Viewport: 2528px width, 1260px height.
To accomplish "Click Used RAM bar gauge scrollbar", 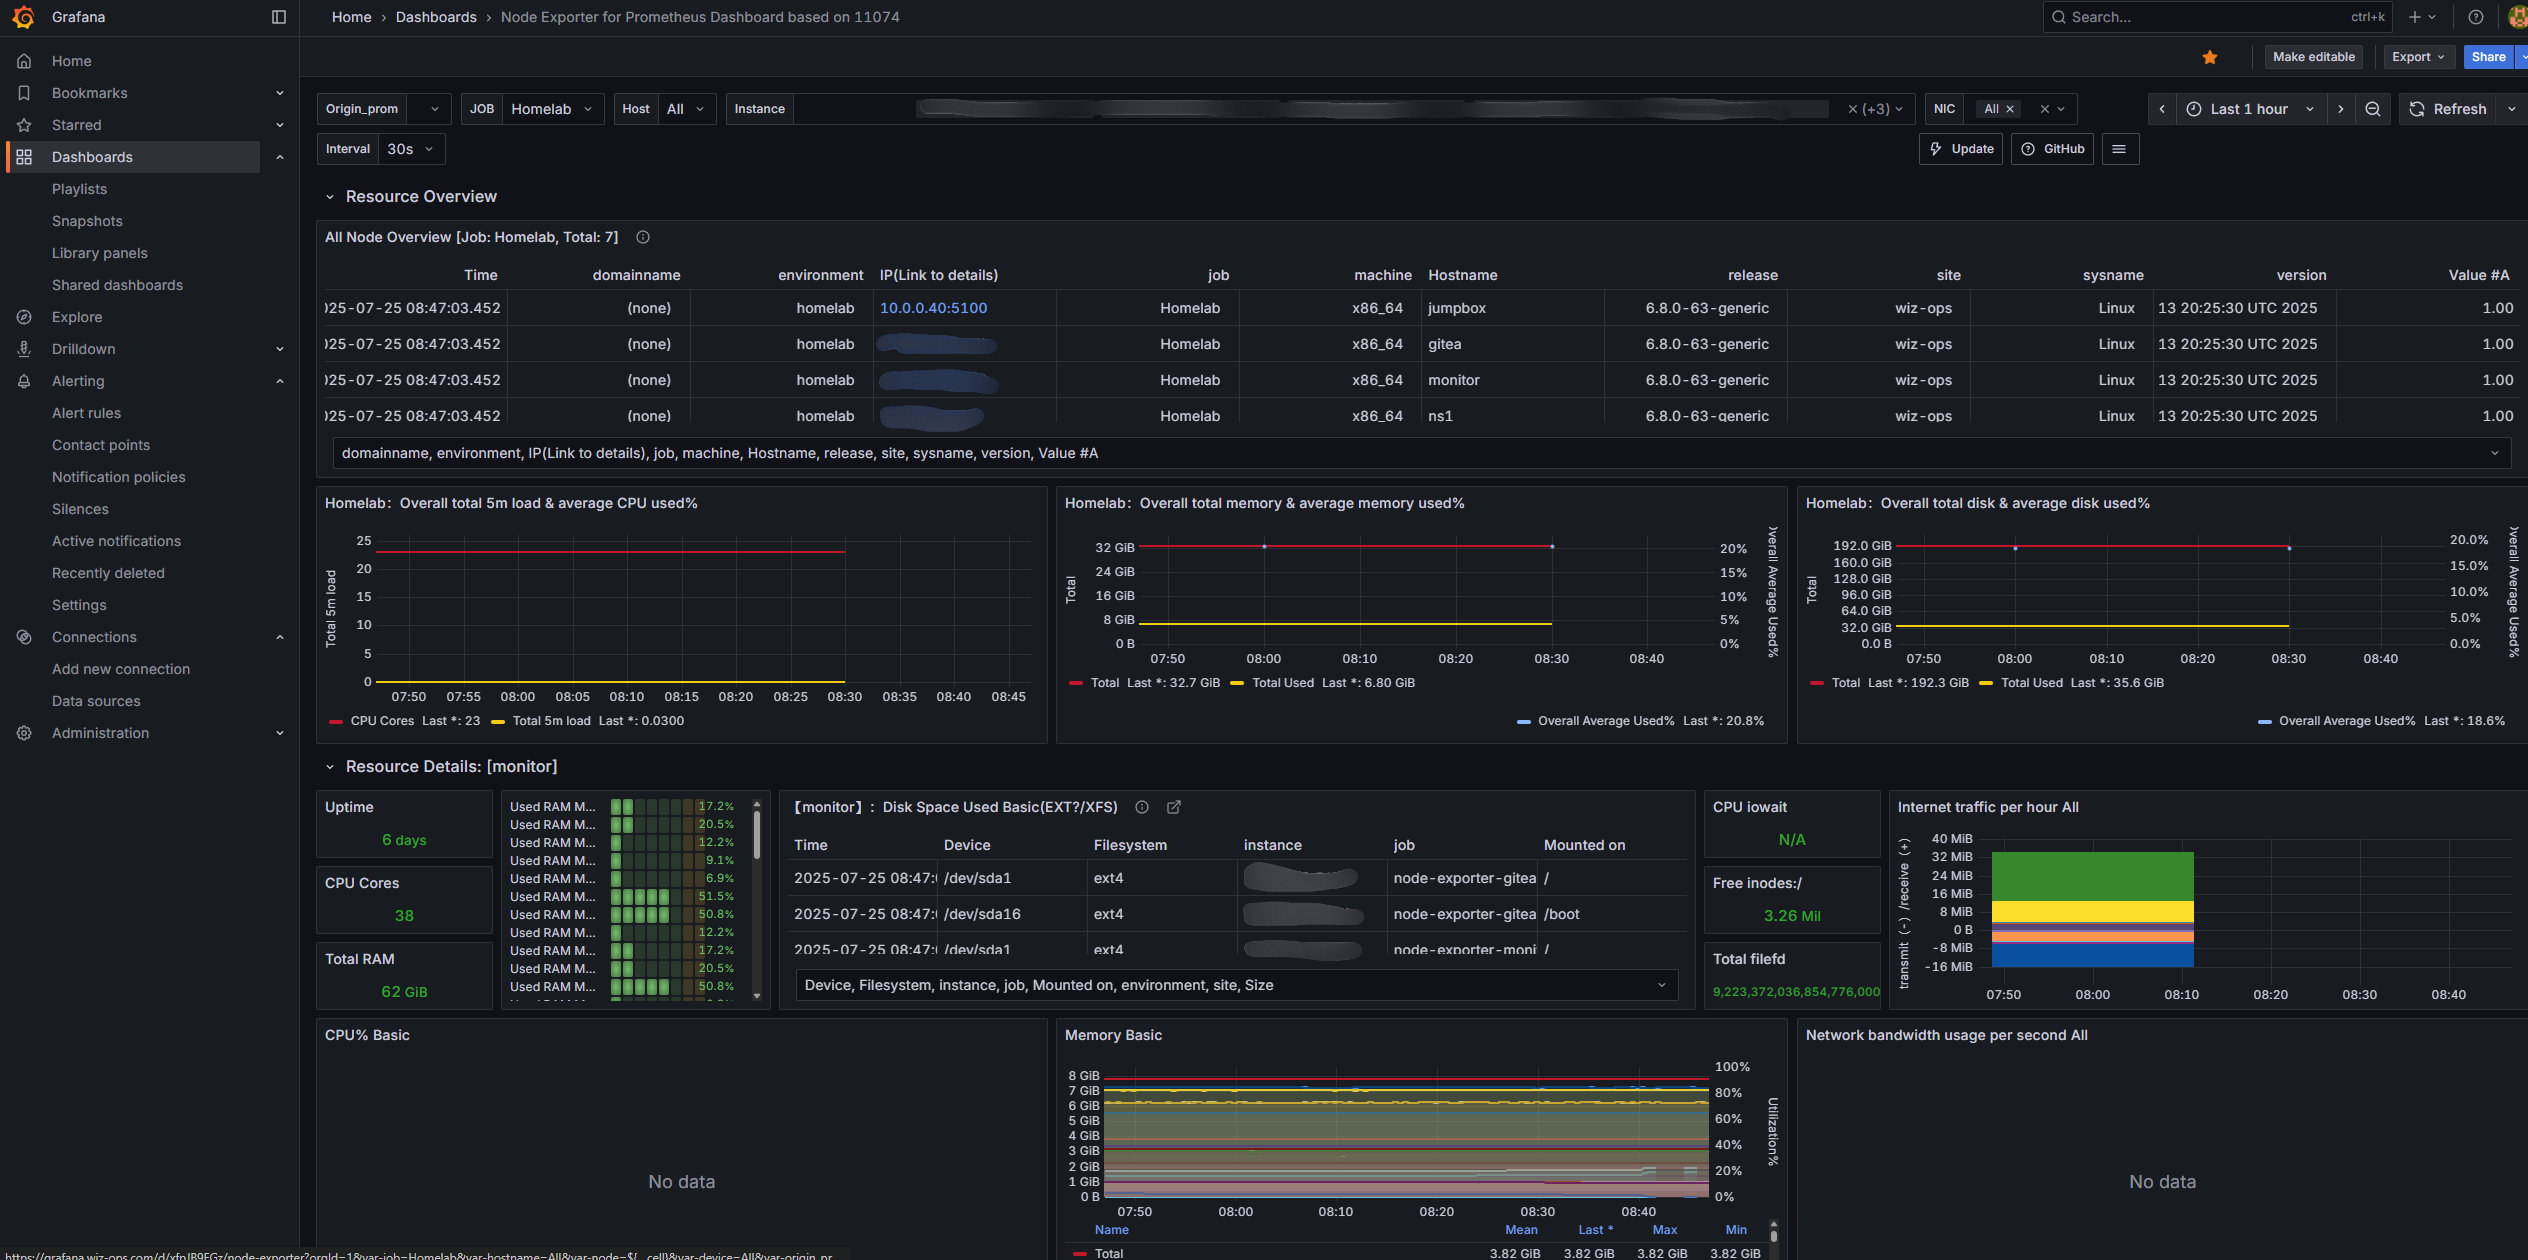I will coord(757,835).
